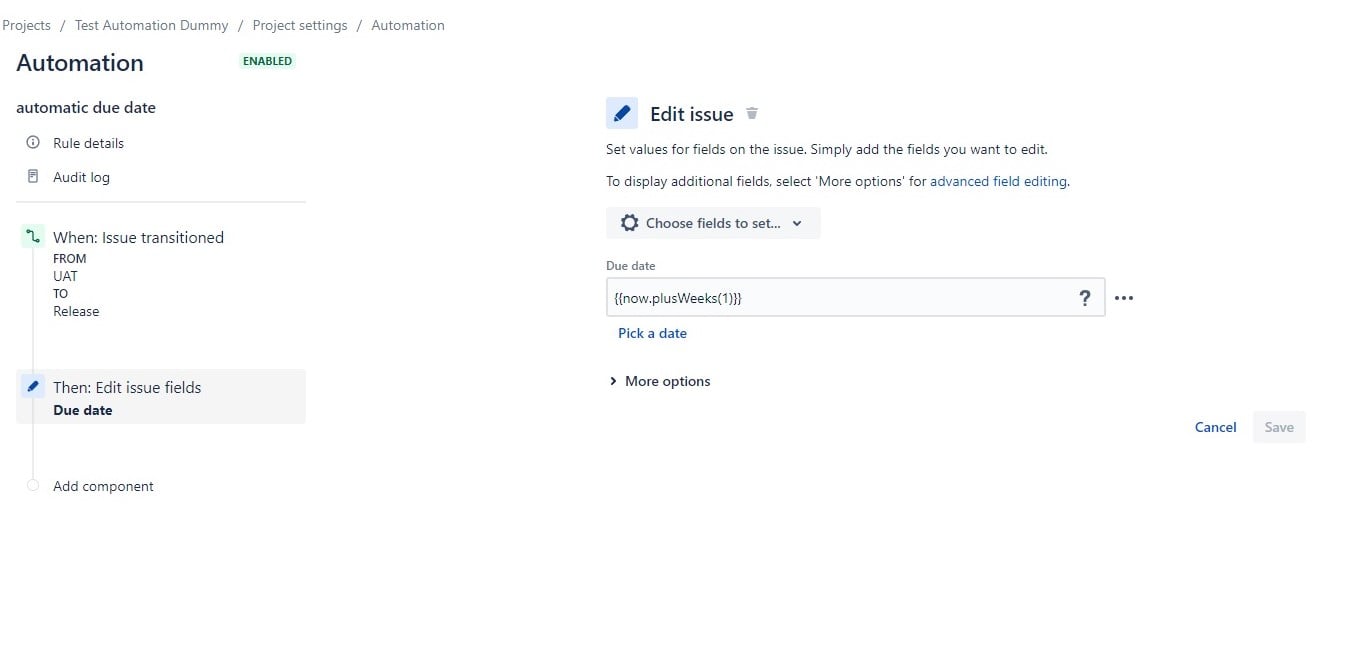Delete the Edit issue action via trash icon
Image resolution: width=1372 pixels, height=645 pixels.
tap(752, 114)
